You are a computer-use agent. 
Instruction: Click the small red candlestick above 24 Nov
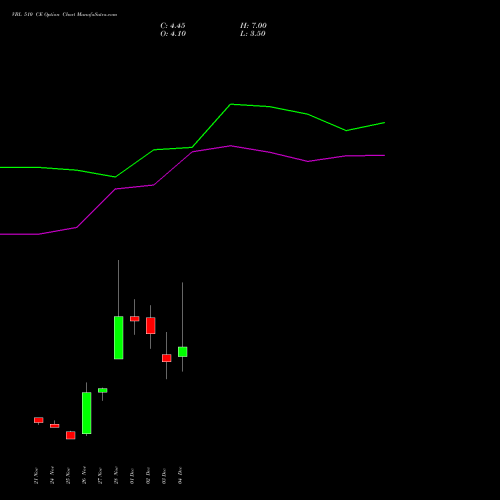[x=55, y=426]
